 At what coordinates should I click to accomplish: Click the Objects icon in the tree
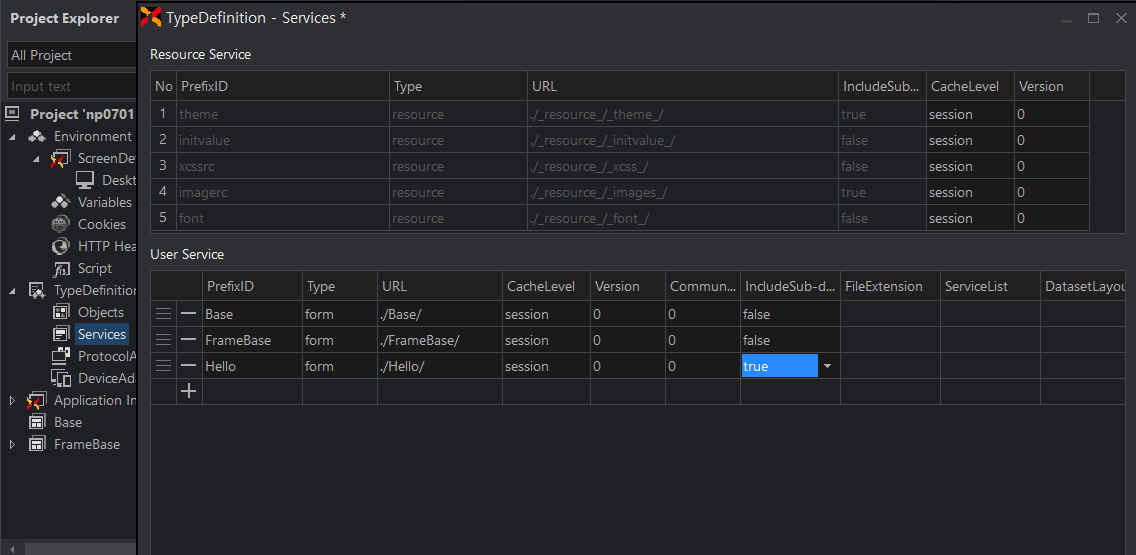(61, 312)
